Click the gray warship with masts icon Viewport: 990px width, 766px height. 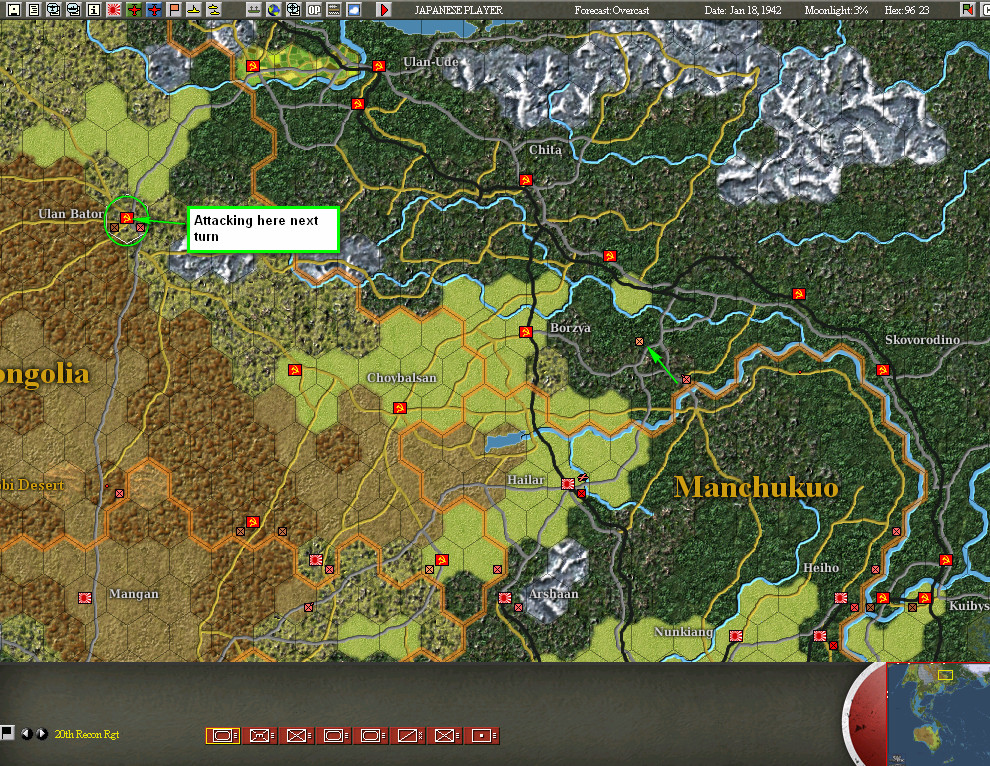click(x=253, y=9)
